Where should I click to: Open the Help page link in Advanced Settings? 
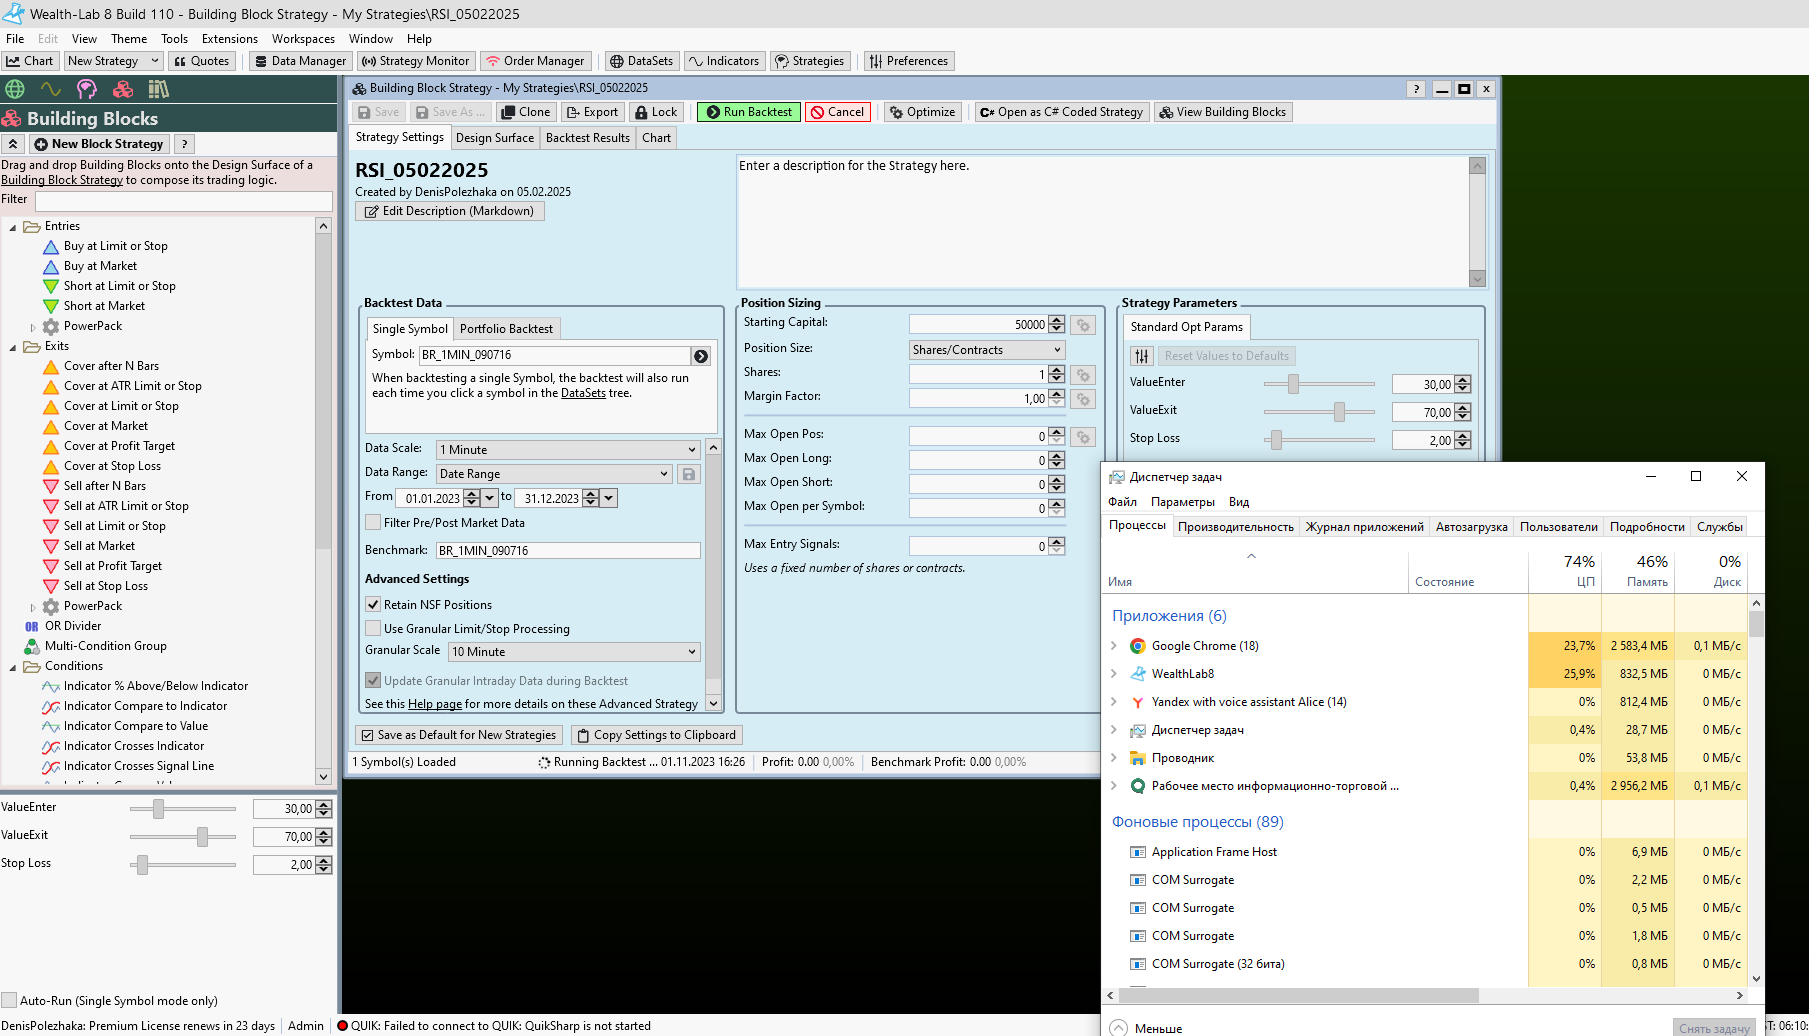tap(435, 704)
